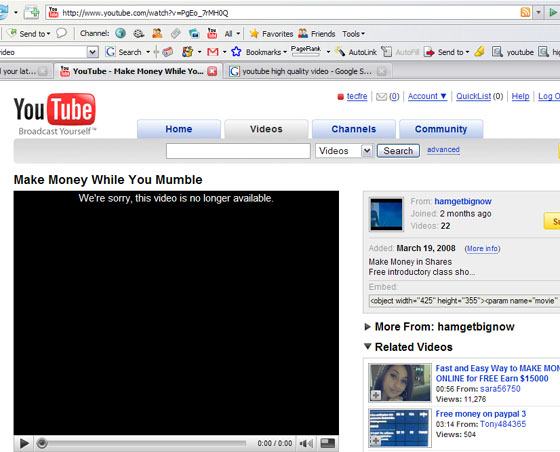The width and height of the screenshot is (560, 452).
Task: Go to the Channels tab
Action: click(x=354, y=129)
